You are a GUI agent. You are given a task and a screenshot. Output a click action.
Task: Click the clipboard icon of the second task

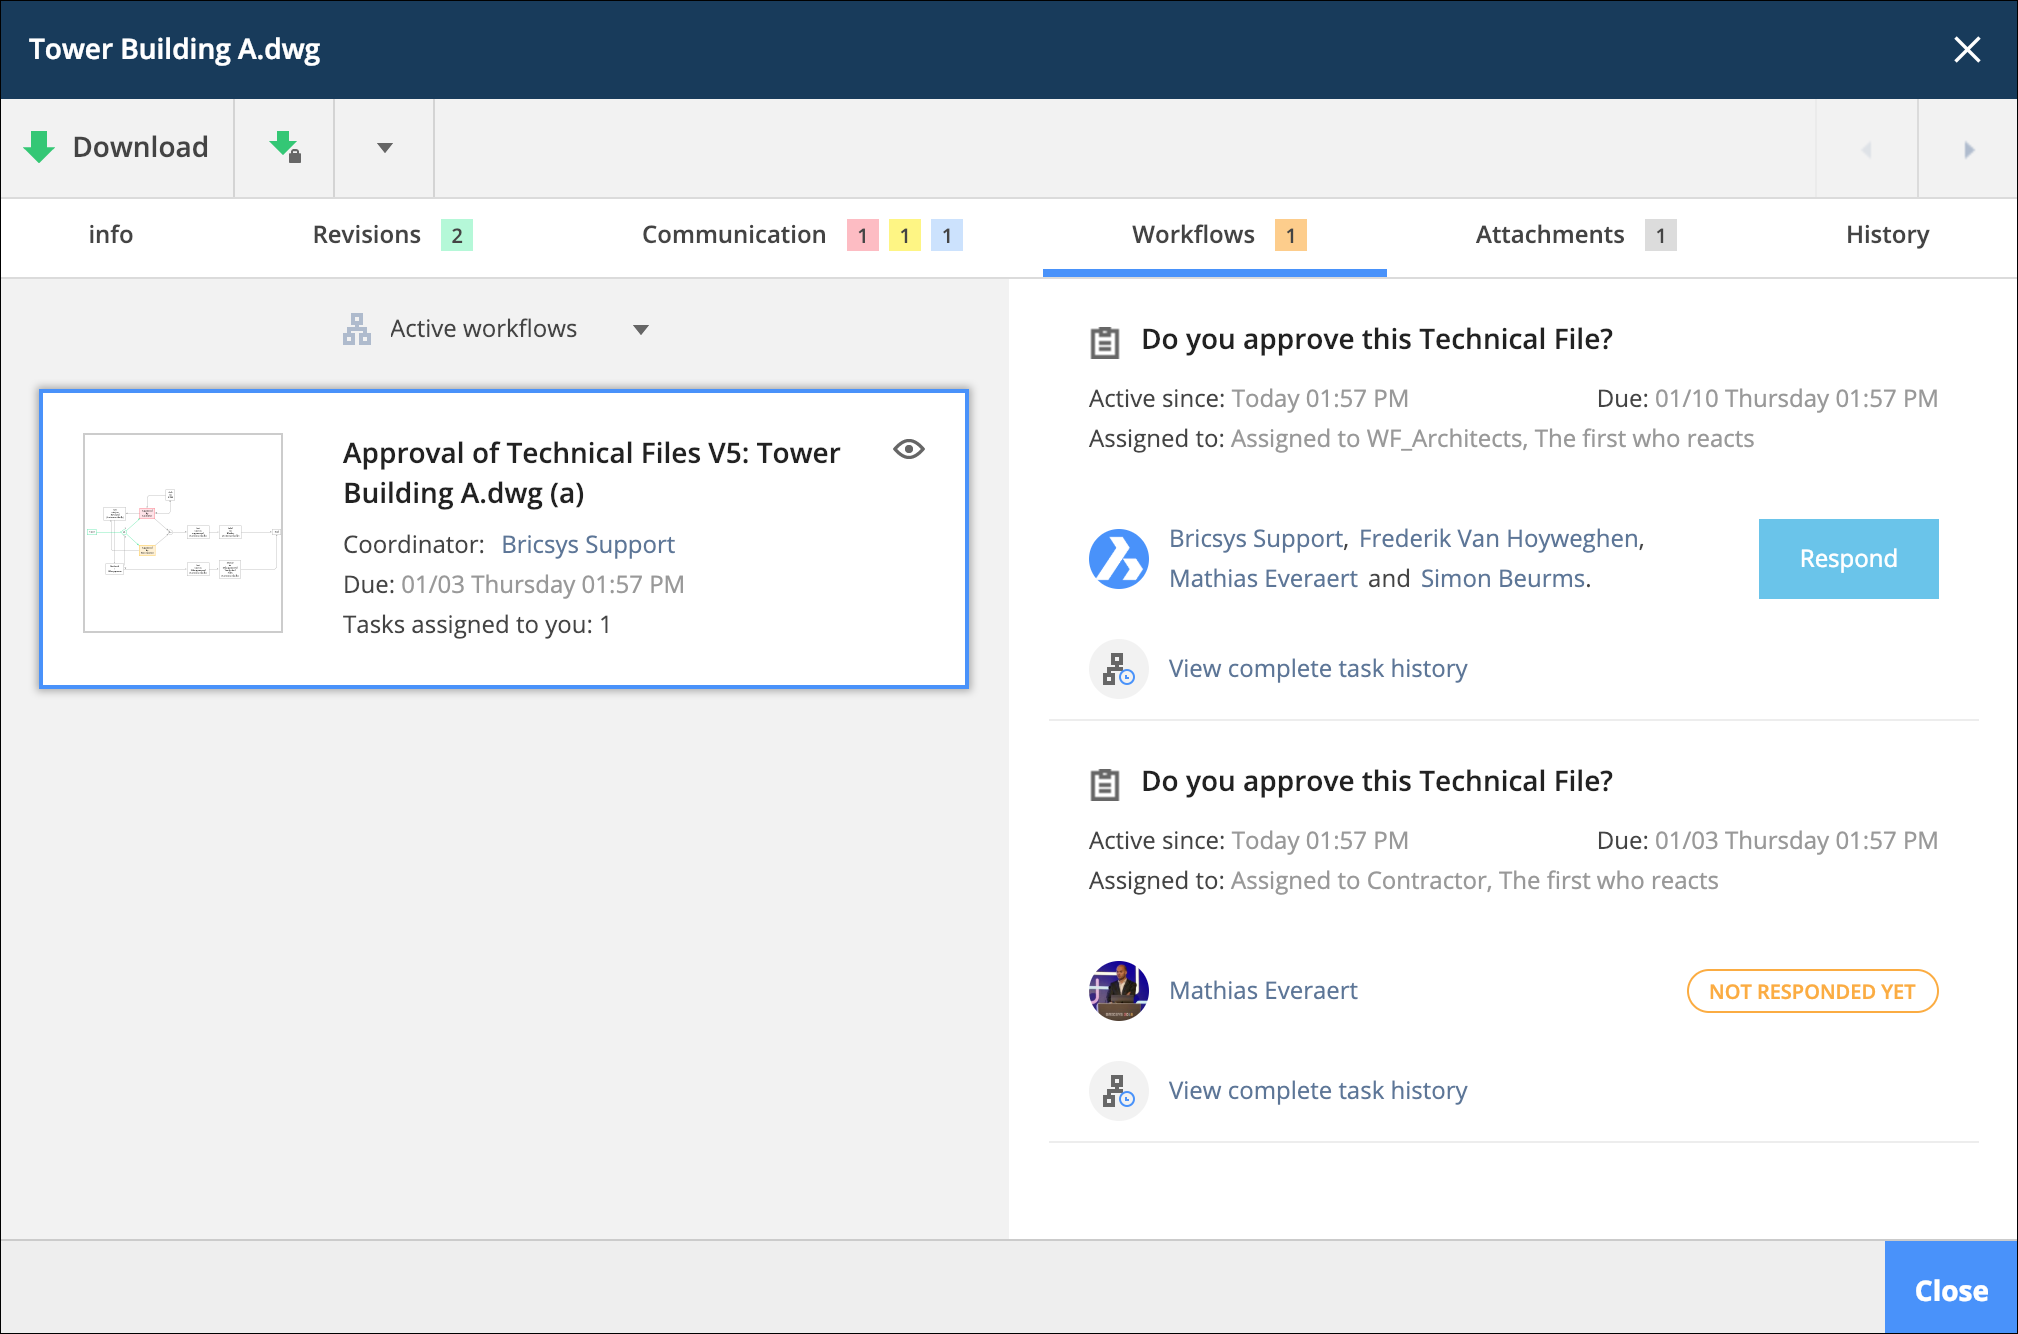coord(1104,784)
